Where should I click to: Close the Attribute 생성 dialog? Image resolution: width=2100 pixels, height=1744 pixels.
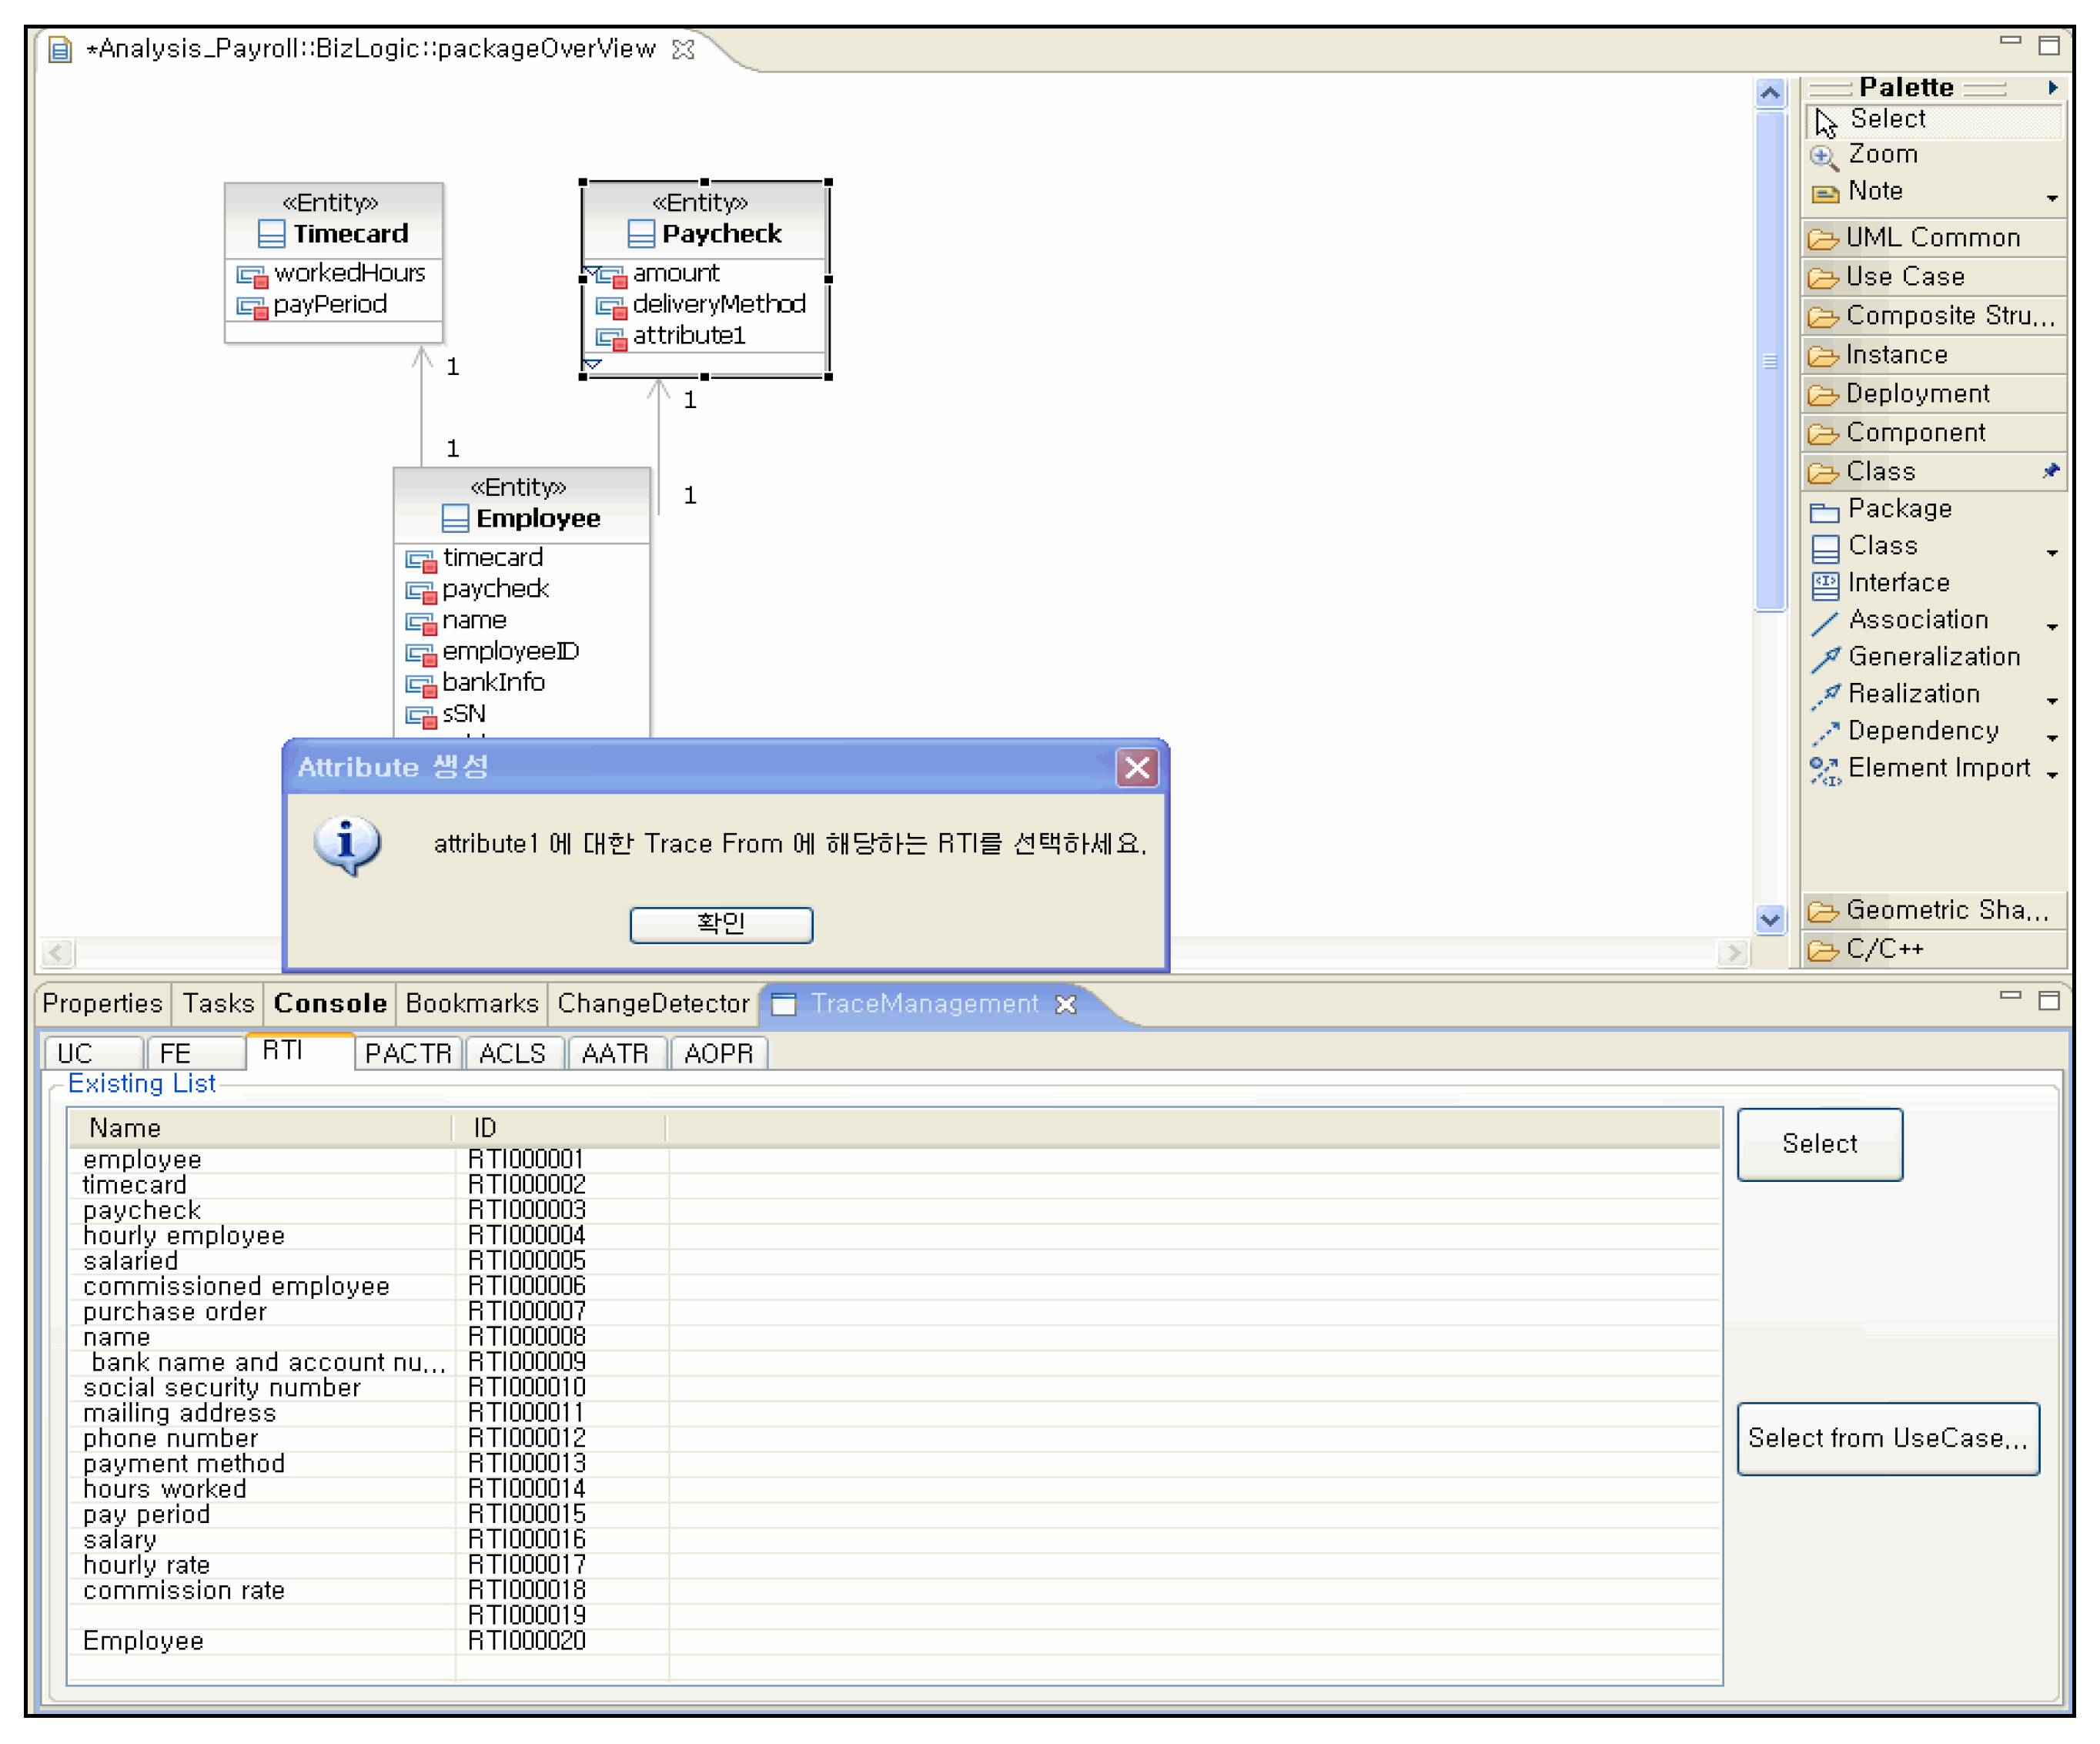(x=1137, y=768)
